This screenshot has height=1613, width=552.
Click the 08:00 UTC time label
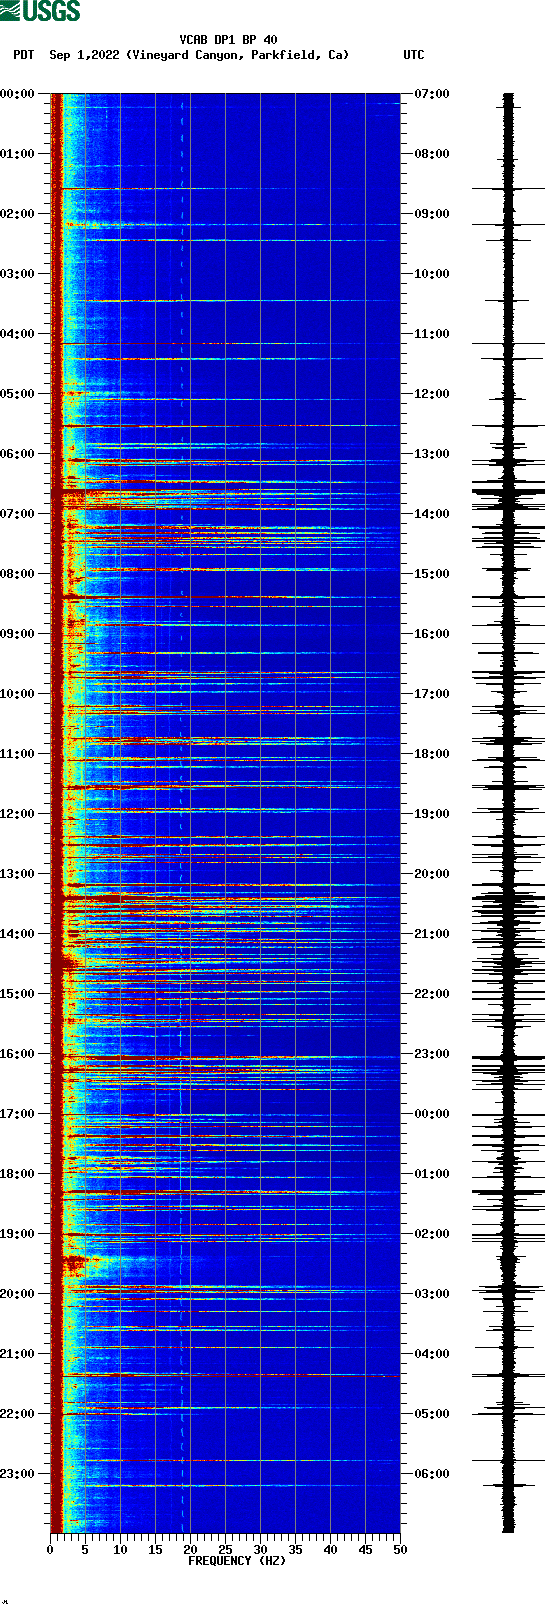pos(432,154)
